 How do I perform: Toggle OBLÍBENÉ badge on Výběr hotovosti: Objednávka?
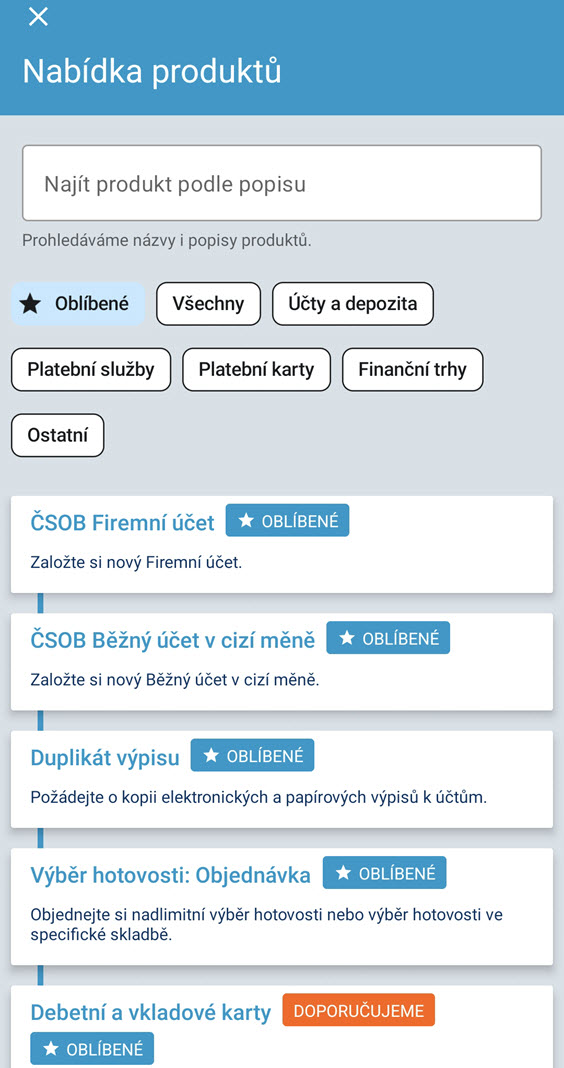(384, 873)
